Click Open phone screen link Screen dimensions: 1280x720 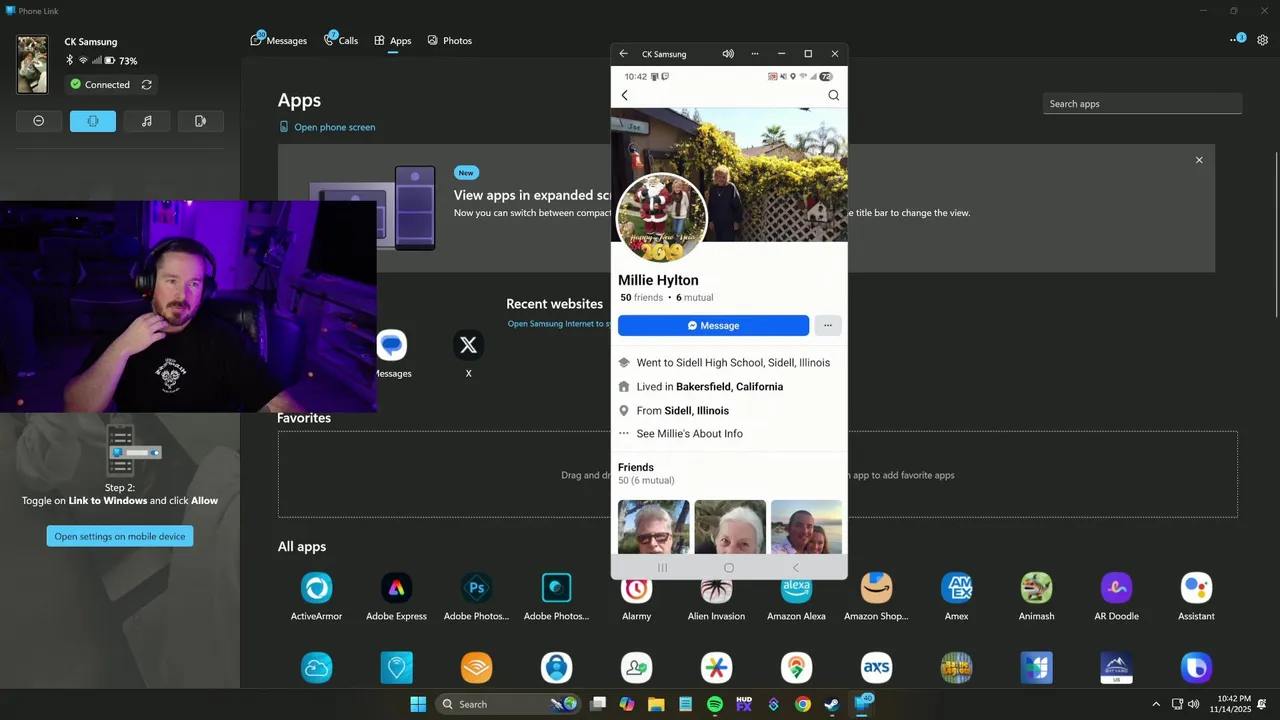pyautogui.click(x=328, y=127)
